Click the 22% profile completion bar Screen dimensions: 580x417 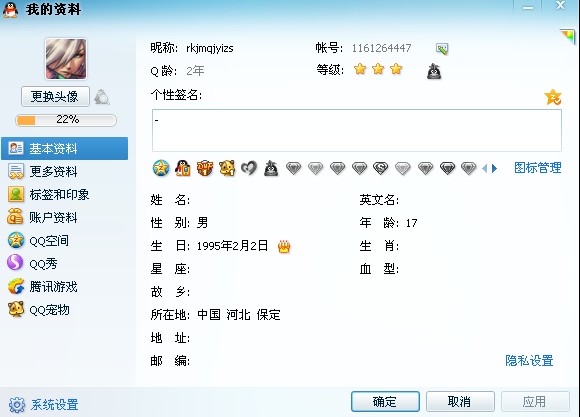(x=66, y=120)
